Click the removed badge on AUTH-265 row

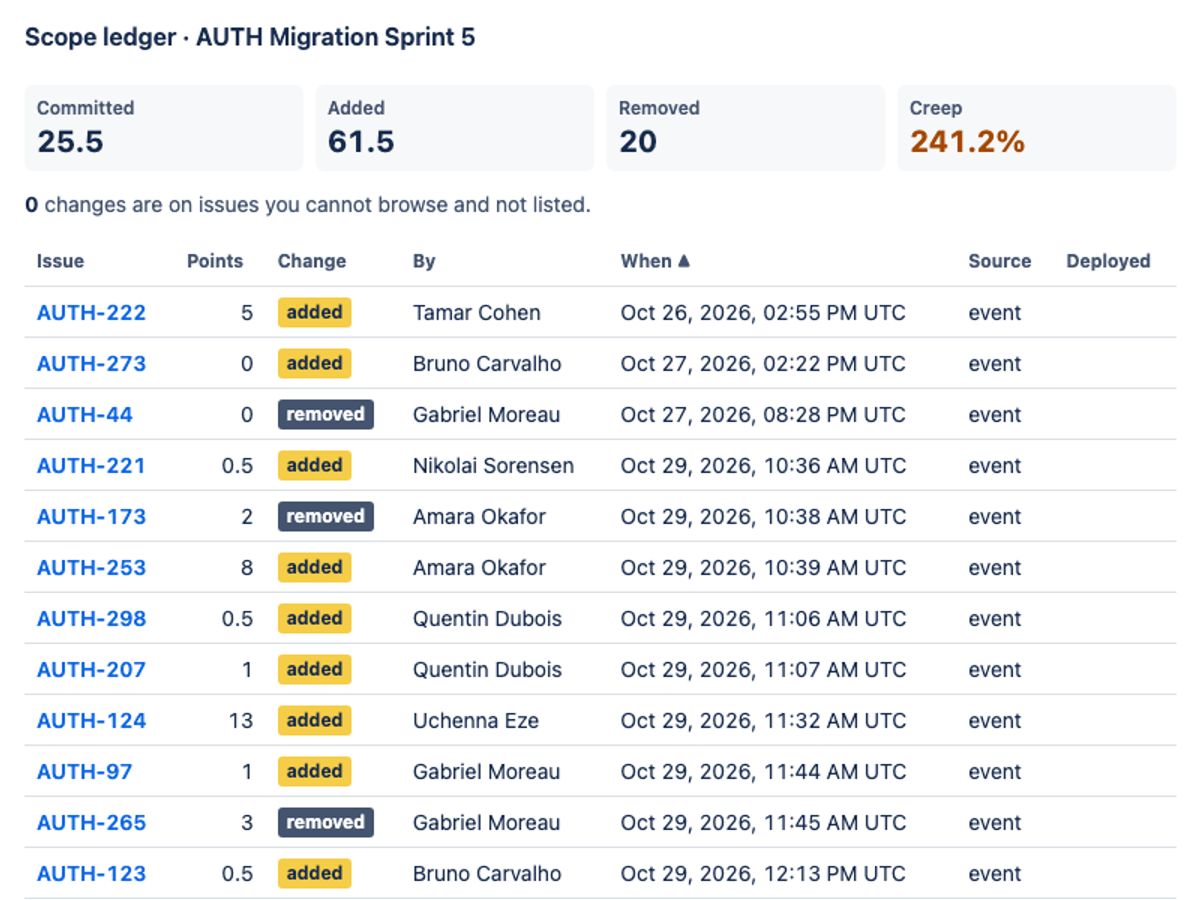coord(326,822)
